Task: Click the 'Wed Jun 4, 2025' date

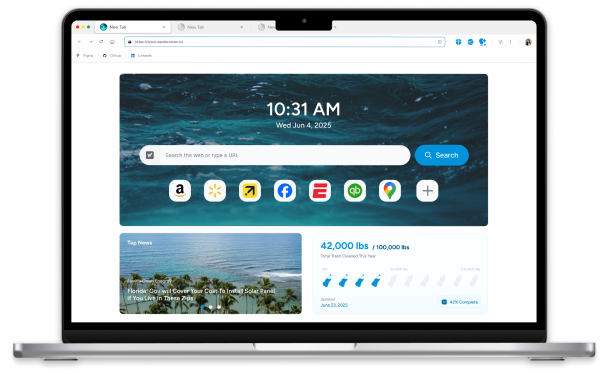Action: coord(303,125)
